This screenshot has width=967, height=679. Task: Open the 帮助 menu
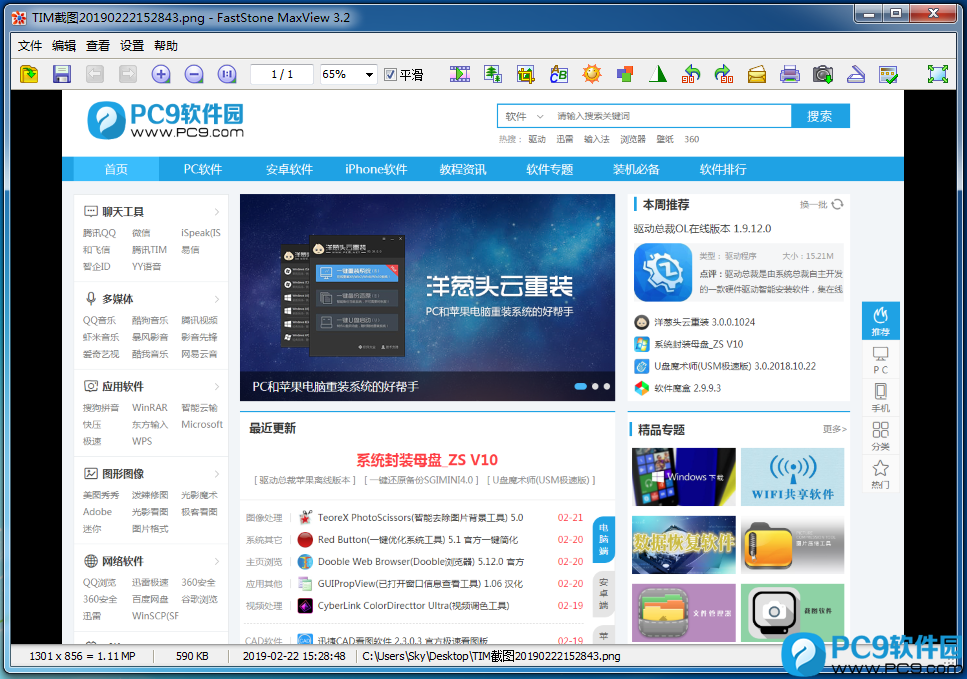pos(165,46)
